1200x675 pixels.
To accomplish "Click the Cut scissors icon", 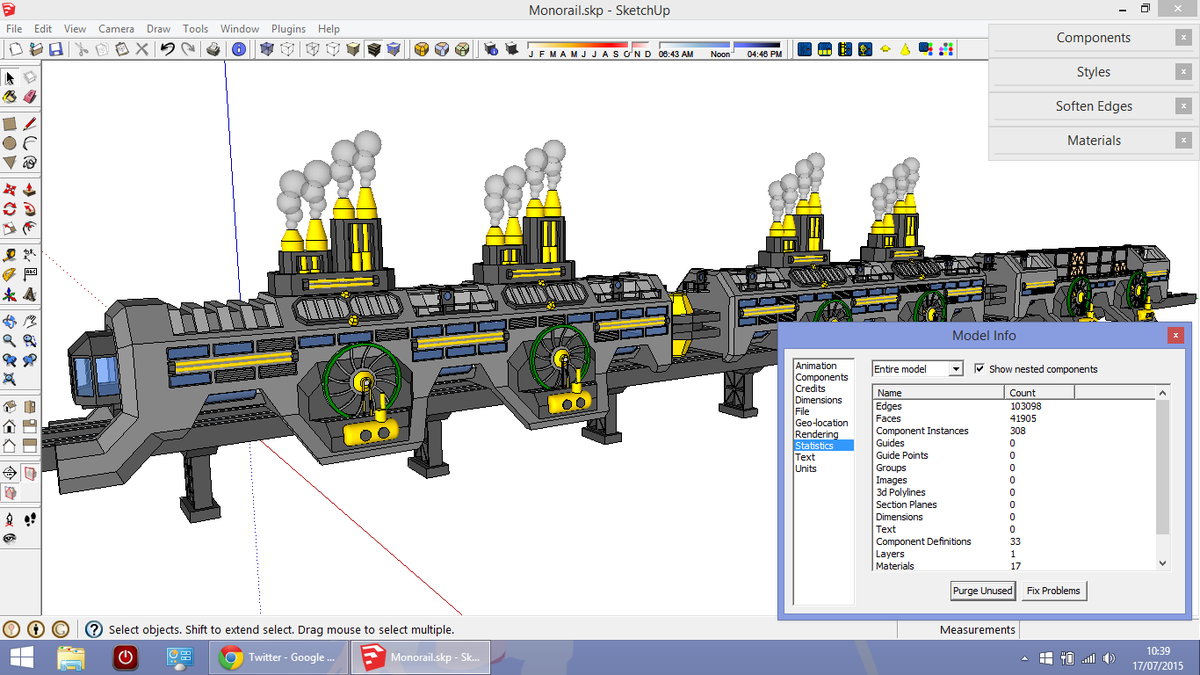I will click(82, 49).
